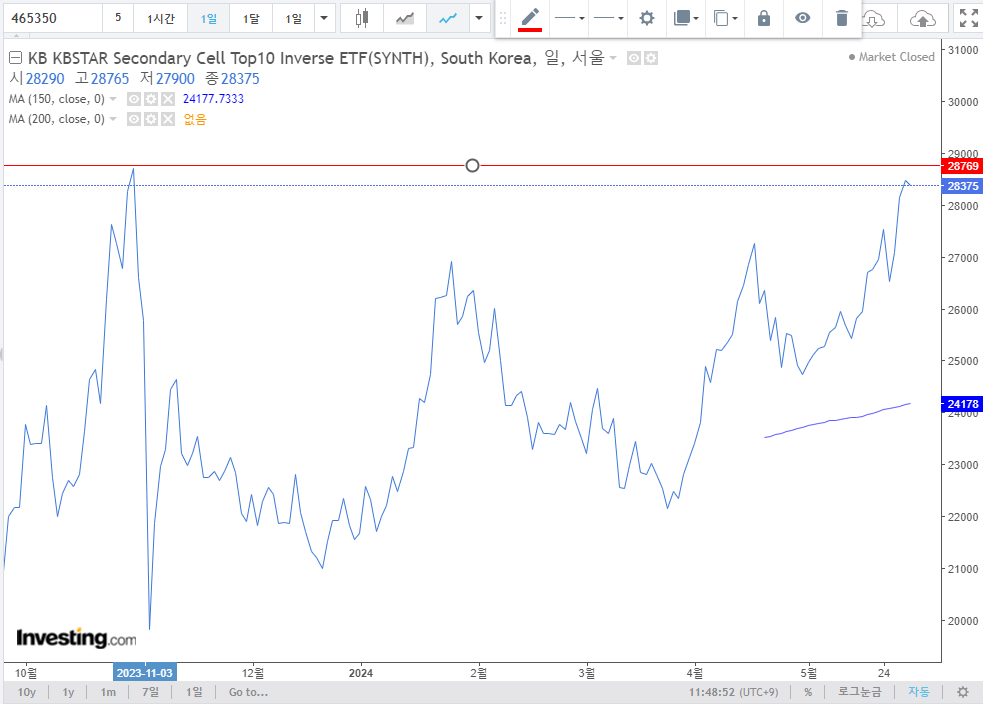Screen dimensions: 983x704
Task: Toggle 로그눈금 log scale
Action: [859, 692]
